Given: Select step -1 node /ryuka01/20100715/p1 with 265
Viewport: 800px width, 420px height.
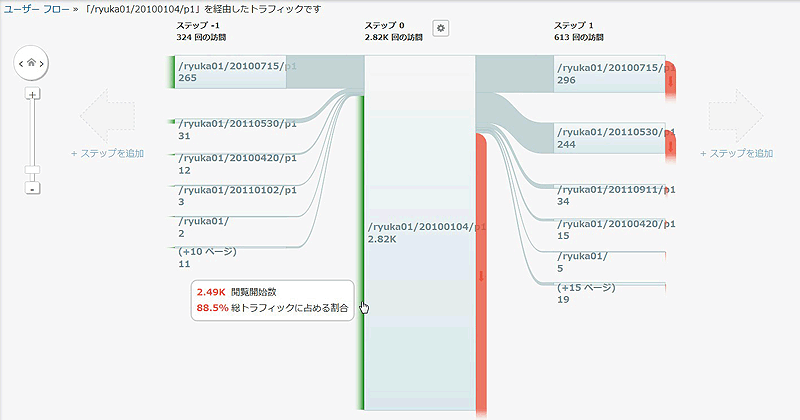Looking at the screenshot, I should (234, 72).
